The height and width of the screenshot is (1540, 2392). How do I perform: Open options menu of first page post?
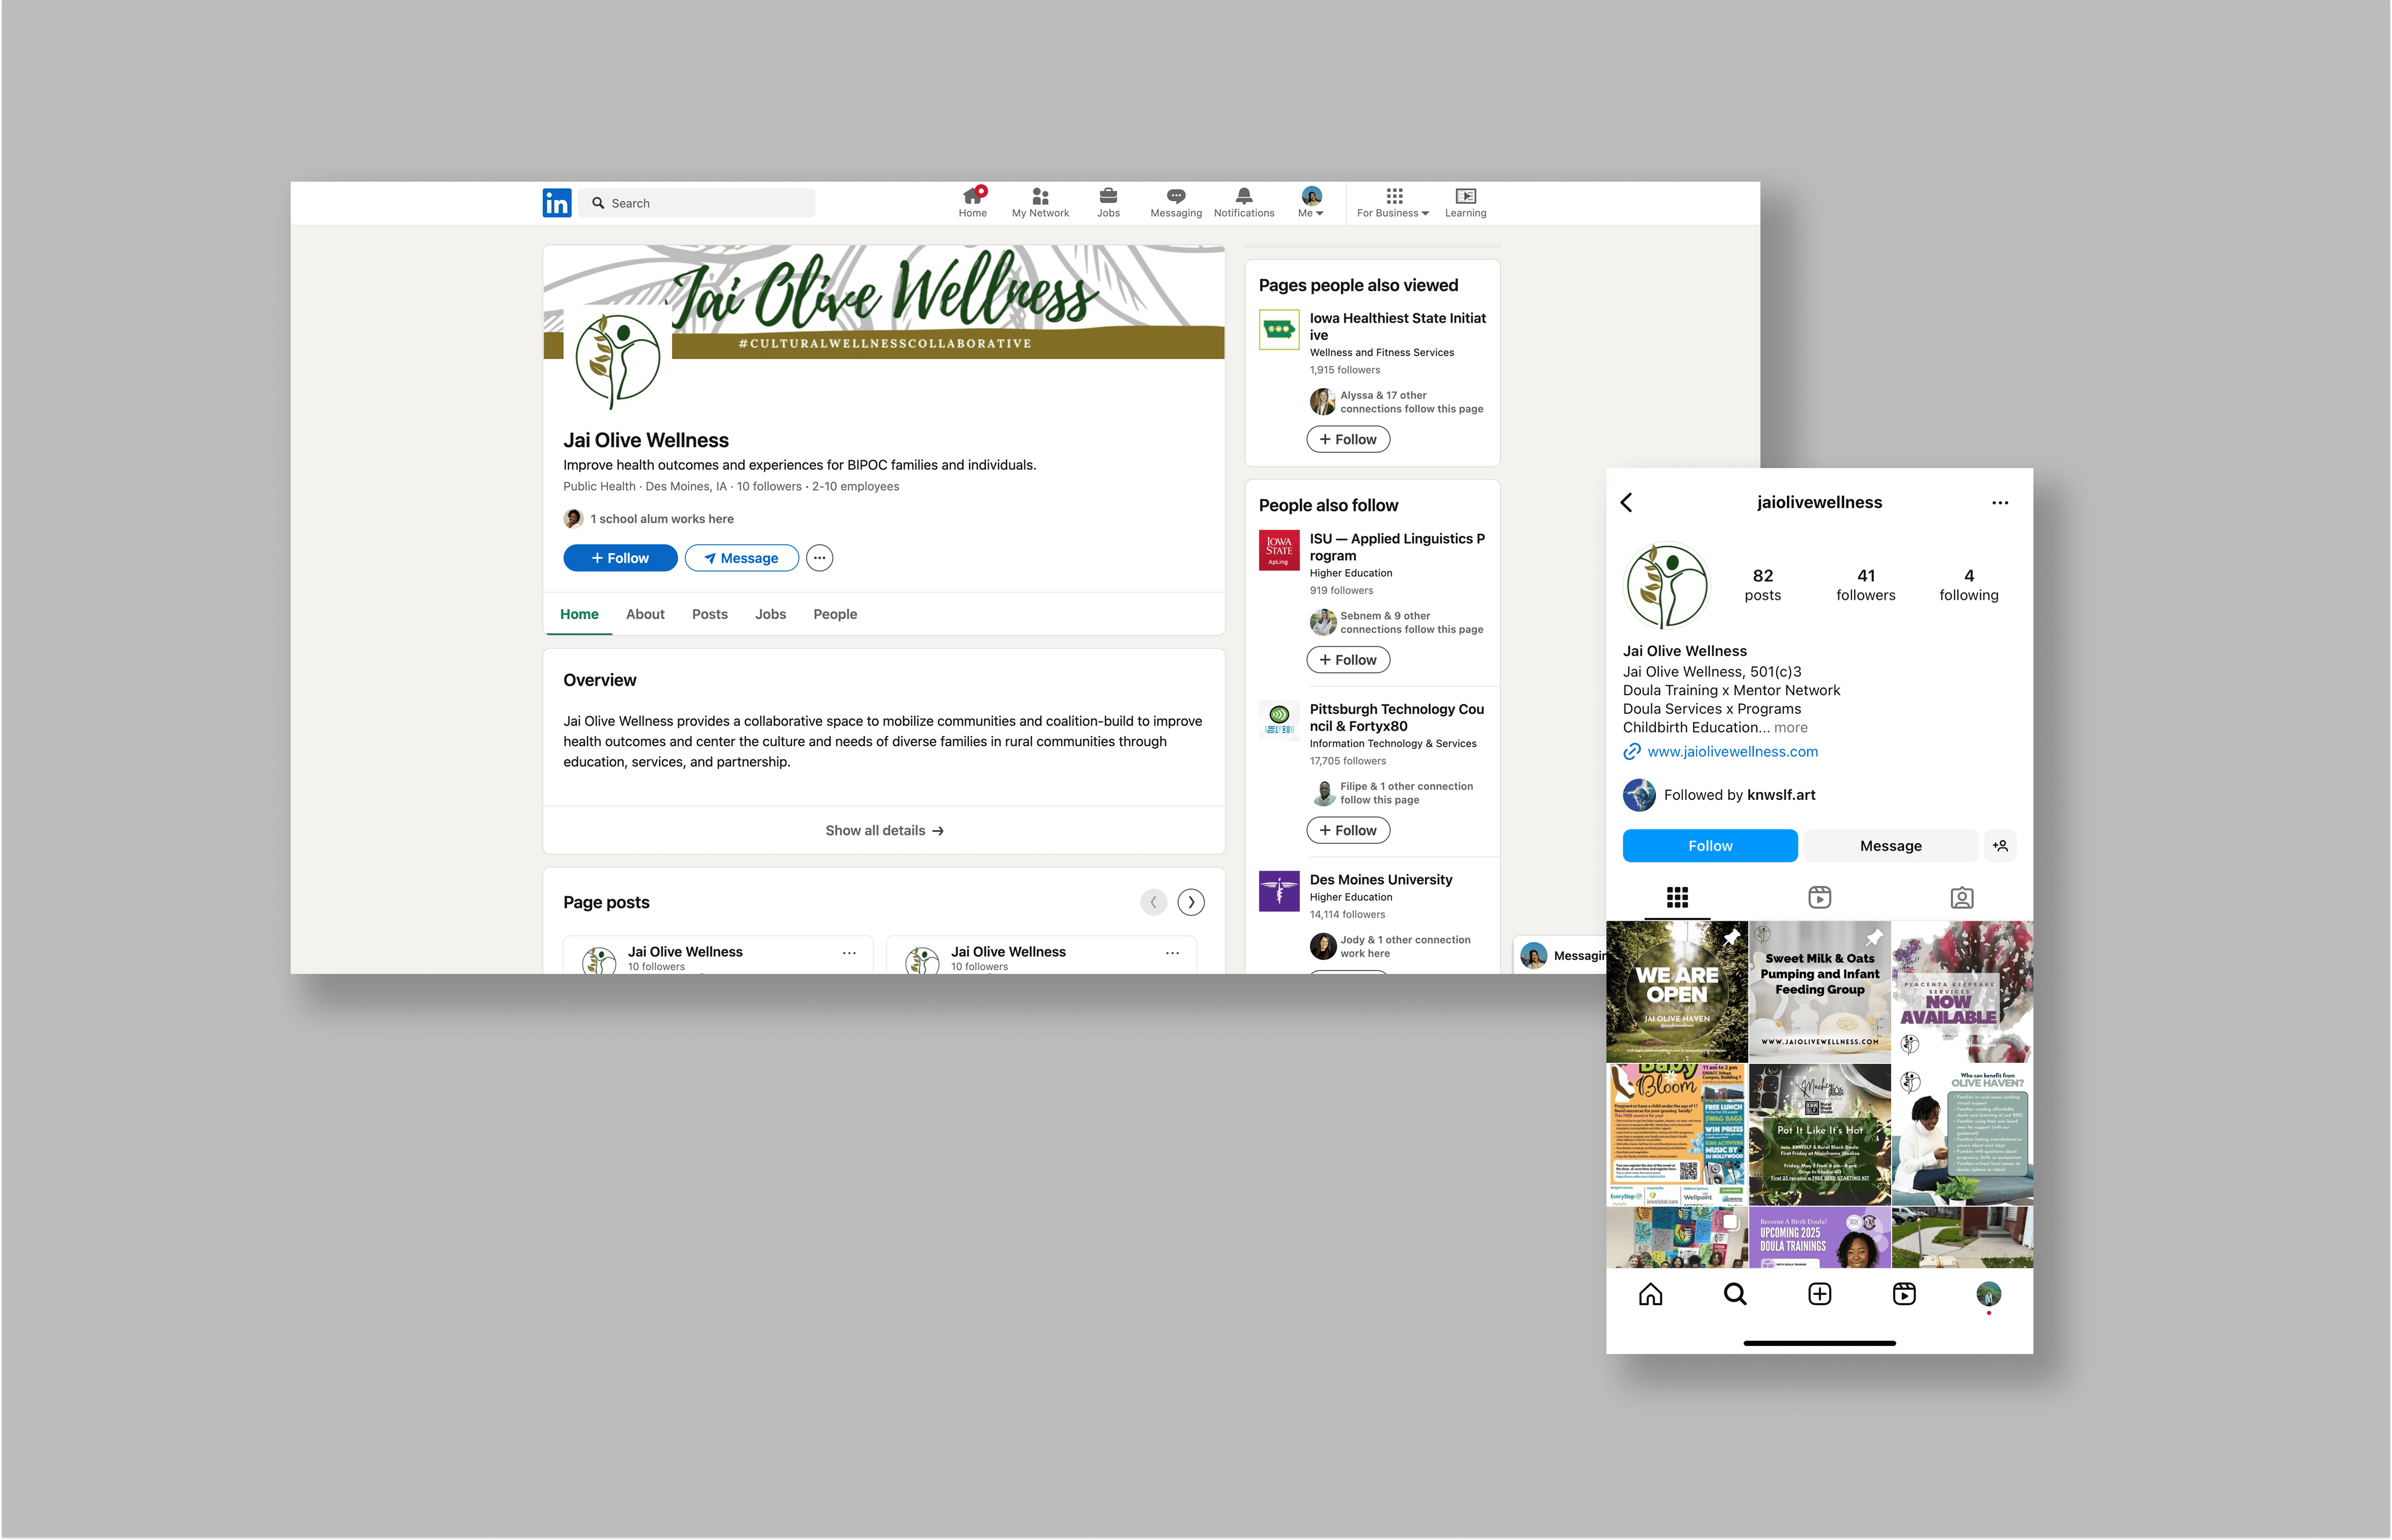(x=849, y=953)
